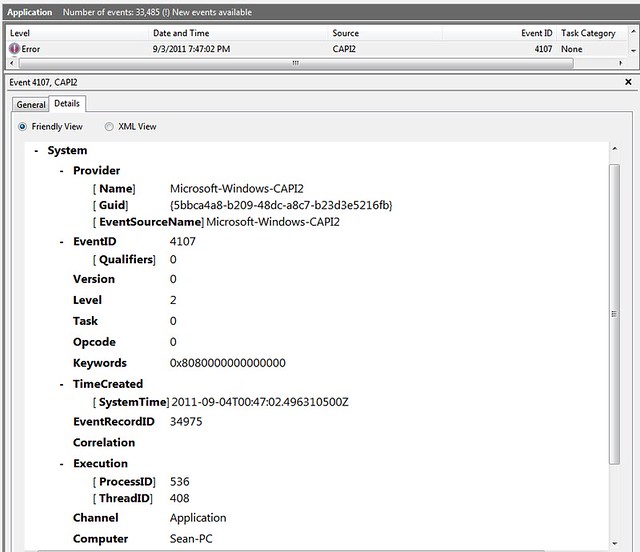This screenshot has width=640, height=552.
Task: Click the Provider Name value Microsoft-Windows-CAPI2
Action: click(237, 189)
